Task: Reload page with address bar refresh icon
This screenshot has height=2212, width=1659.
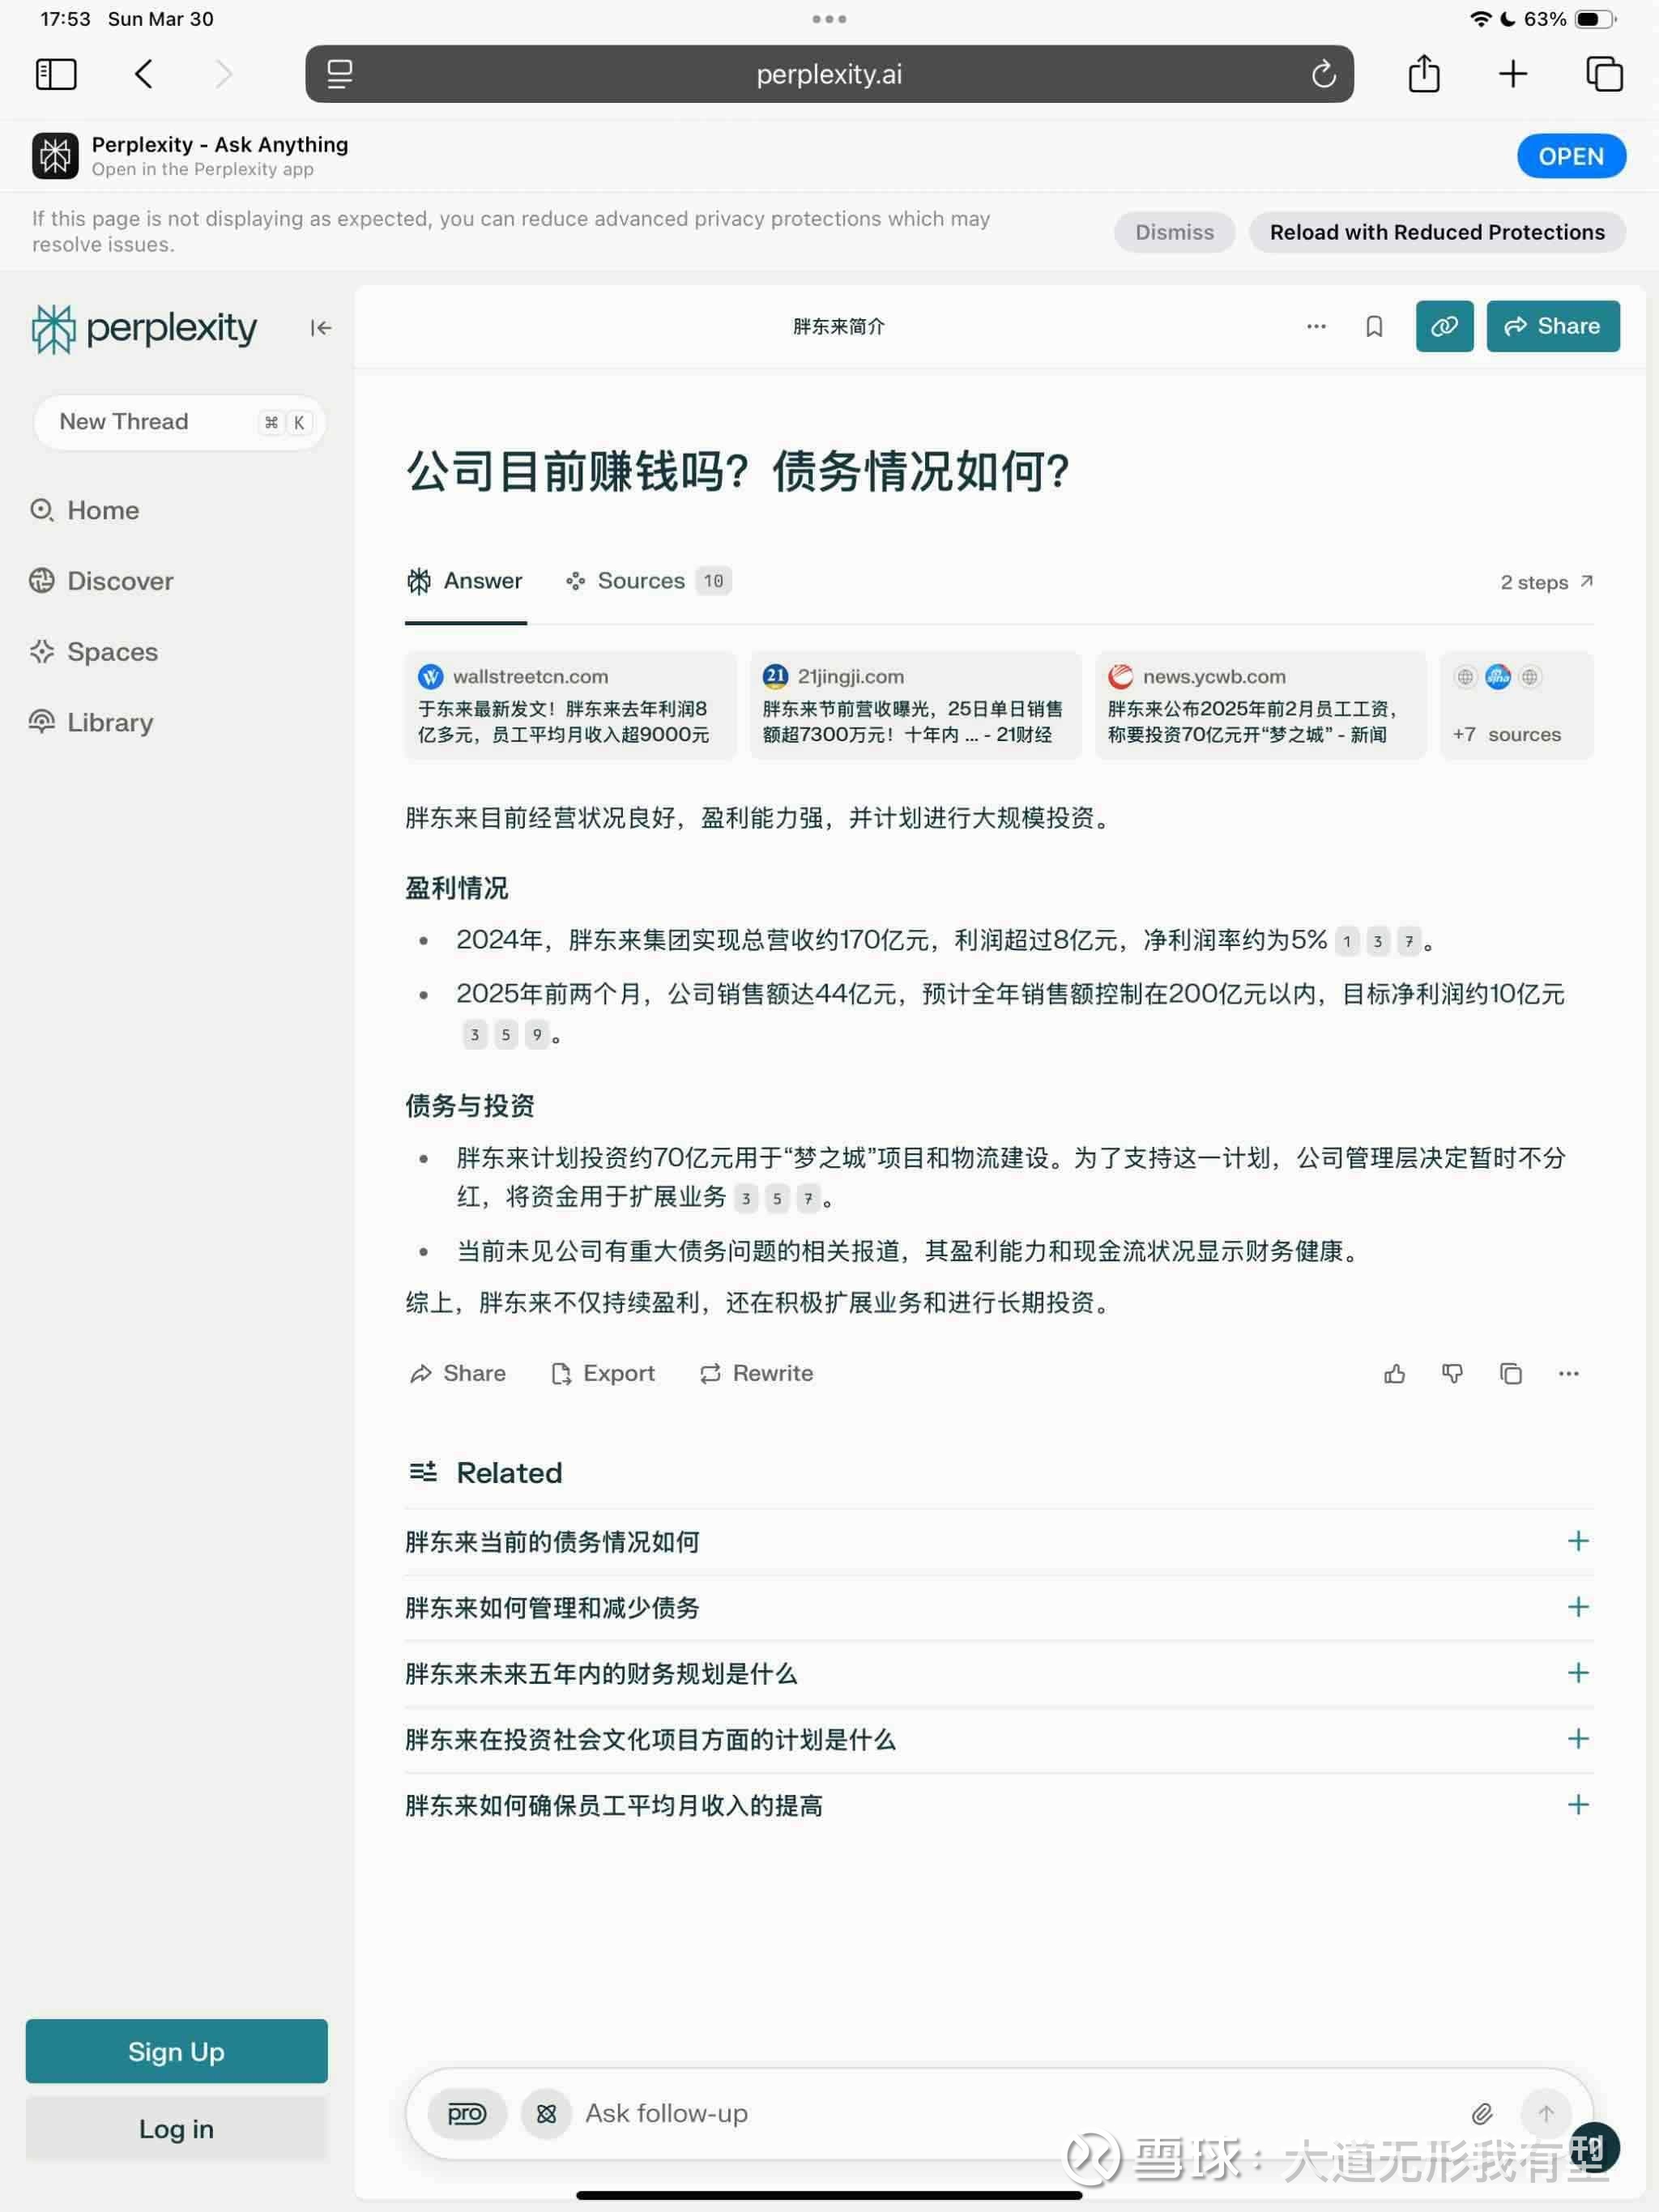Action: [1323, 74]
